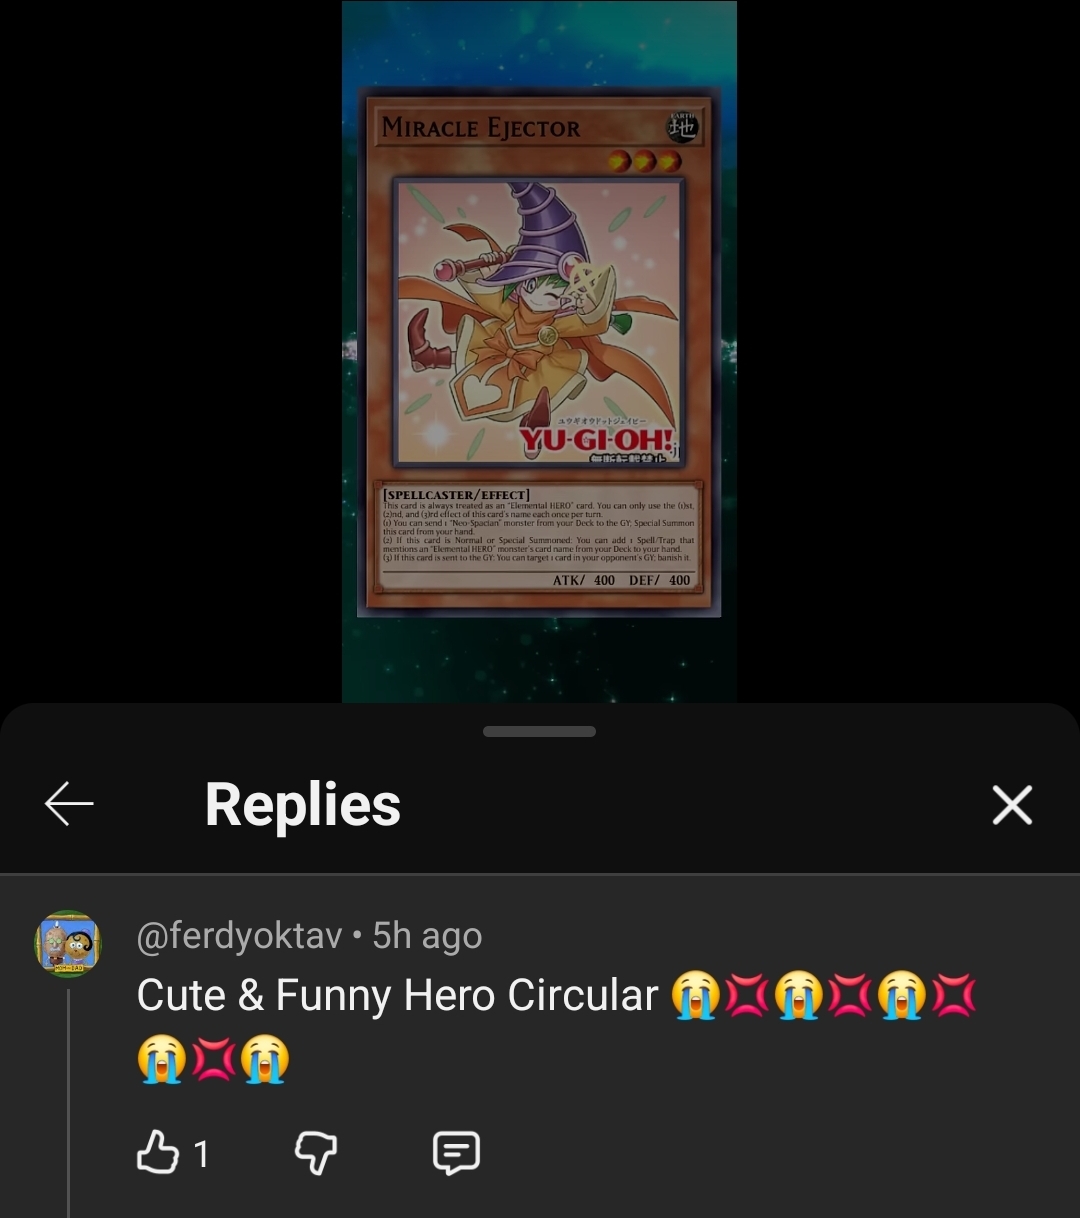This screenshot has height=1218, width=1080.
Task: Tap the panel drag handle bar
Action: tap(539, 731)
